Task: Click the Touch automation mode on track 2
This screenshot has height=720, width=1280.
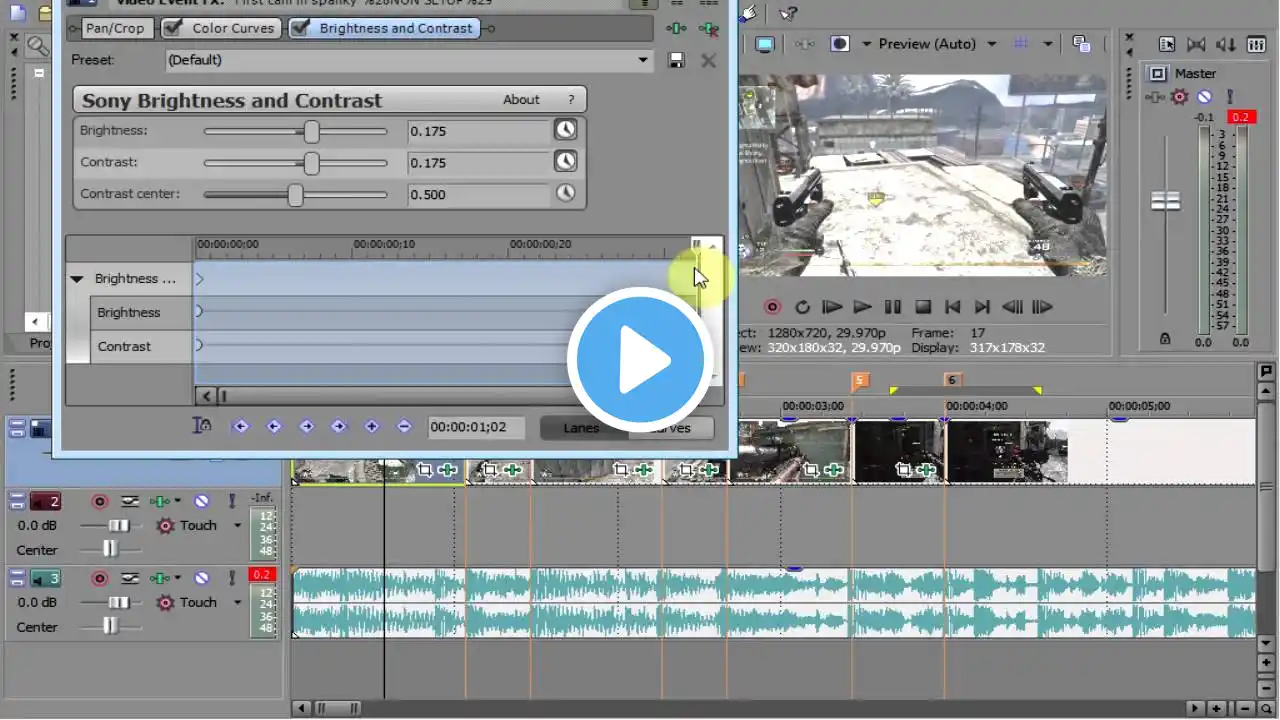Action: pos(198,525)
